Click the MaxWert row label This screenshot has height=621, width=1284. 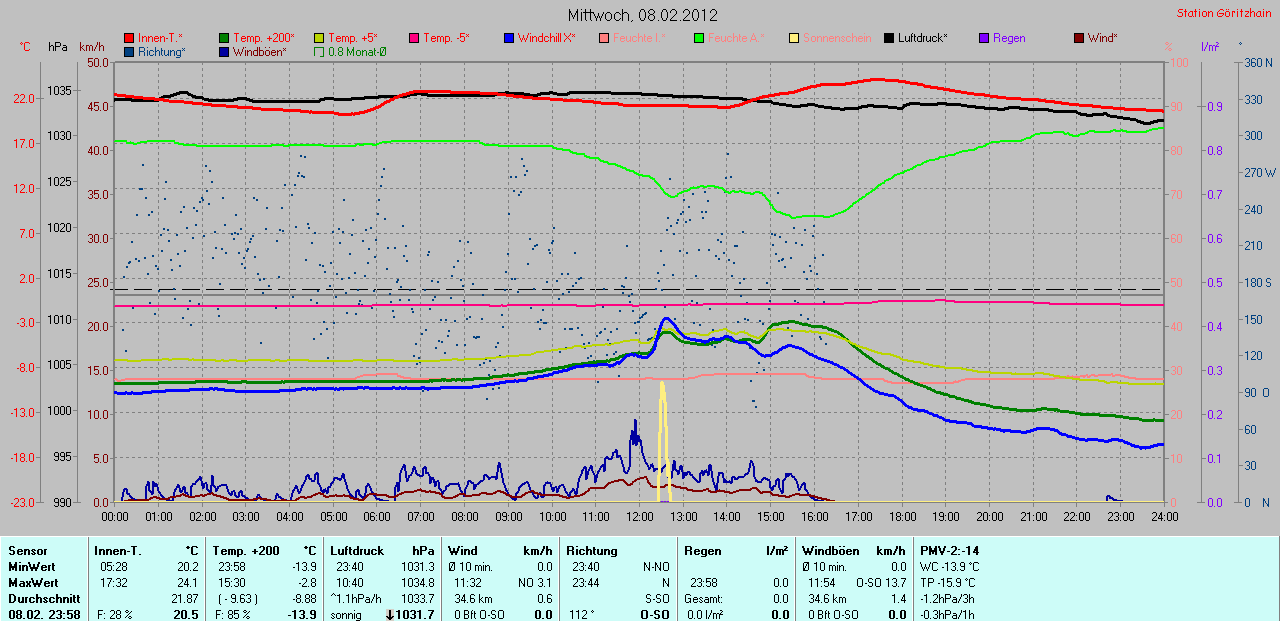click(33, 582)
